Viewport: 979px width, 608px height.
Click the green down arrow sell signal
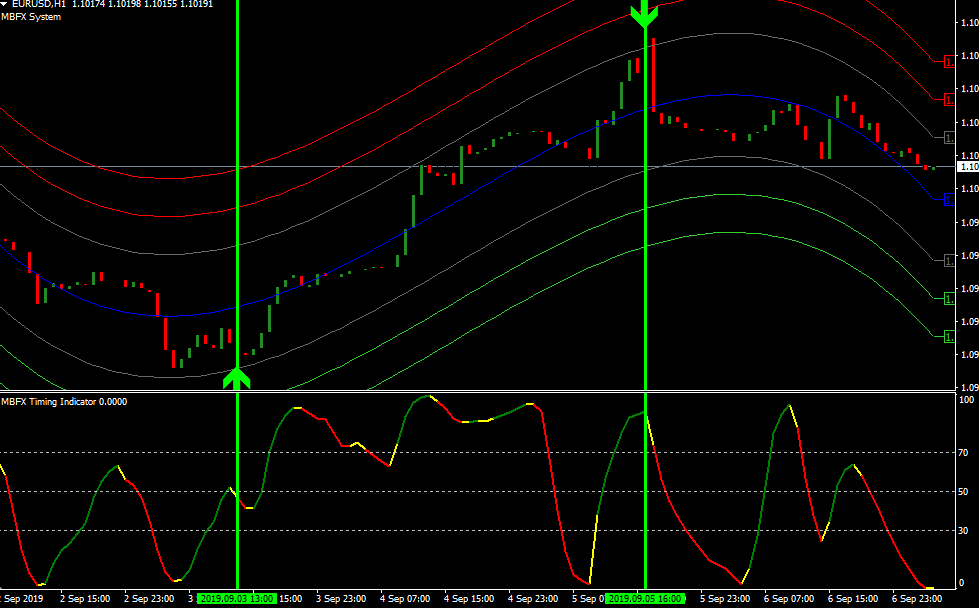pyautogui.click(x=644, y=15)
